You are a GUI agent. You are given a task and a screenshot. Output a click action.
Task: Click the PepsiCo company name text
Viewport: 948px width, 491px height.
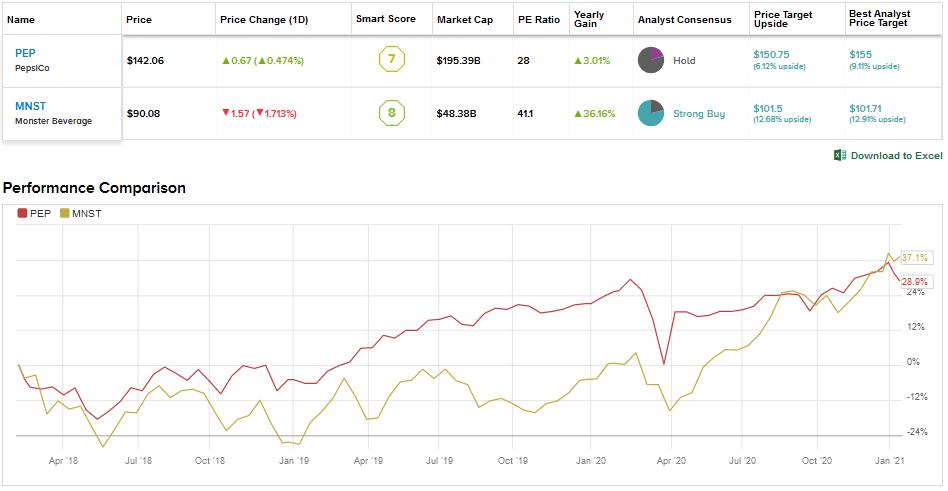[33, 68]
